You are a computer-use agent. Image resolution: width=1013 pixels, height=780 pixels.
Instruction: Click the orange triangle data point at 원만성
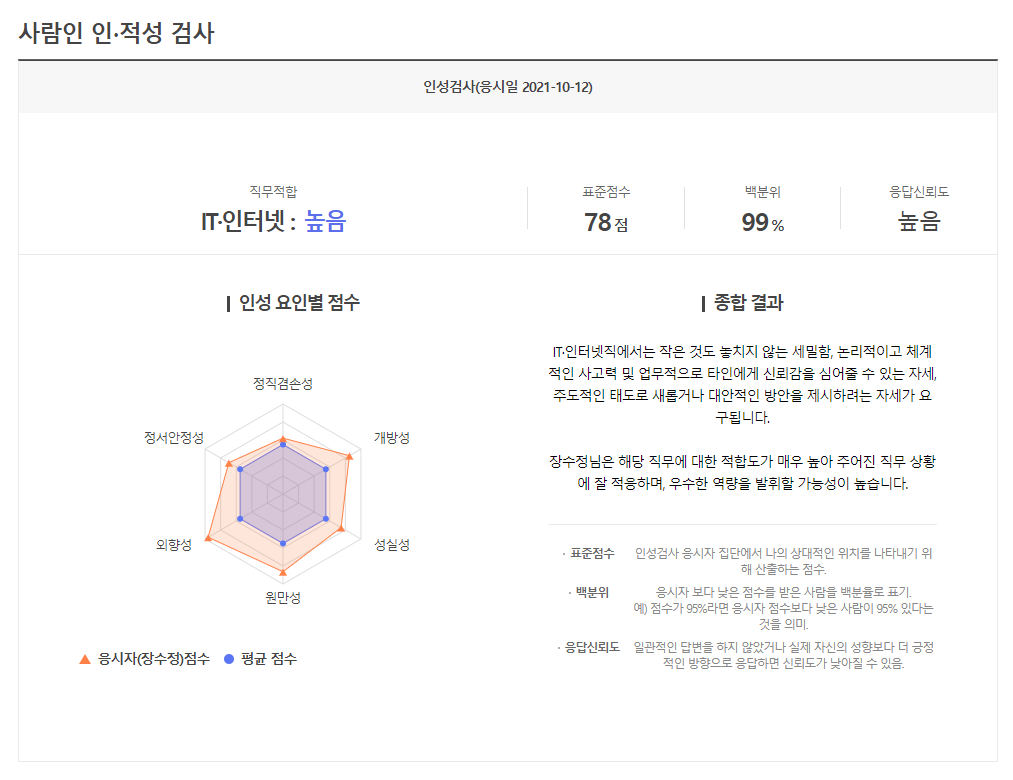(x=283, y=573)
